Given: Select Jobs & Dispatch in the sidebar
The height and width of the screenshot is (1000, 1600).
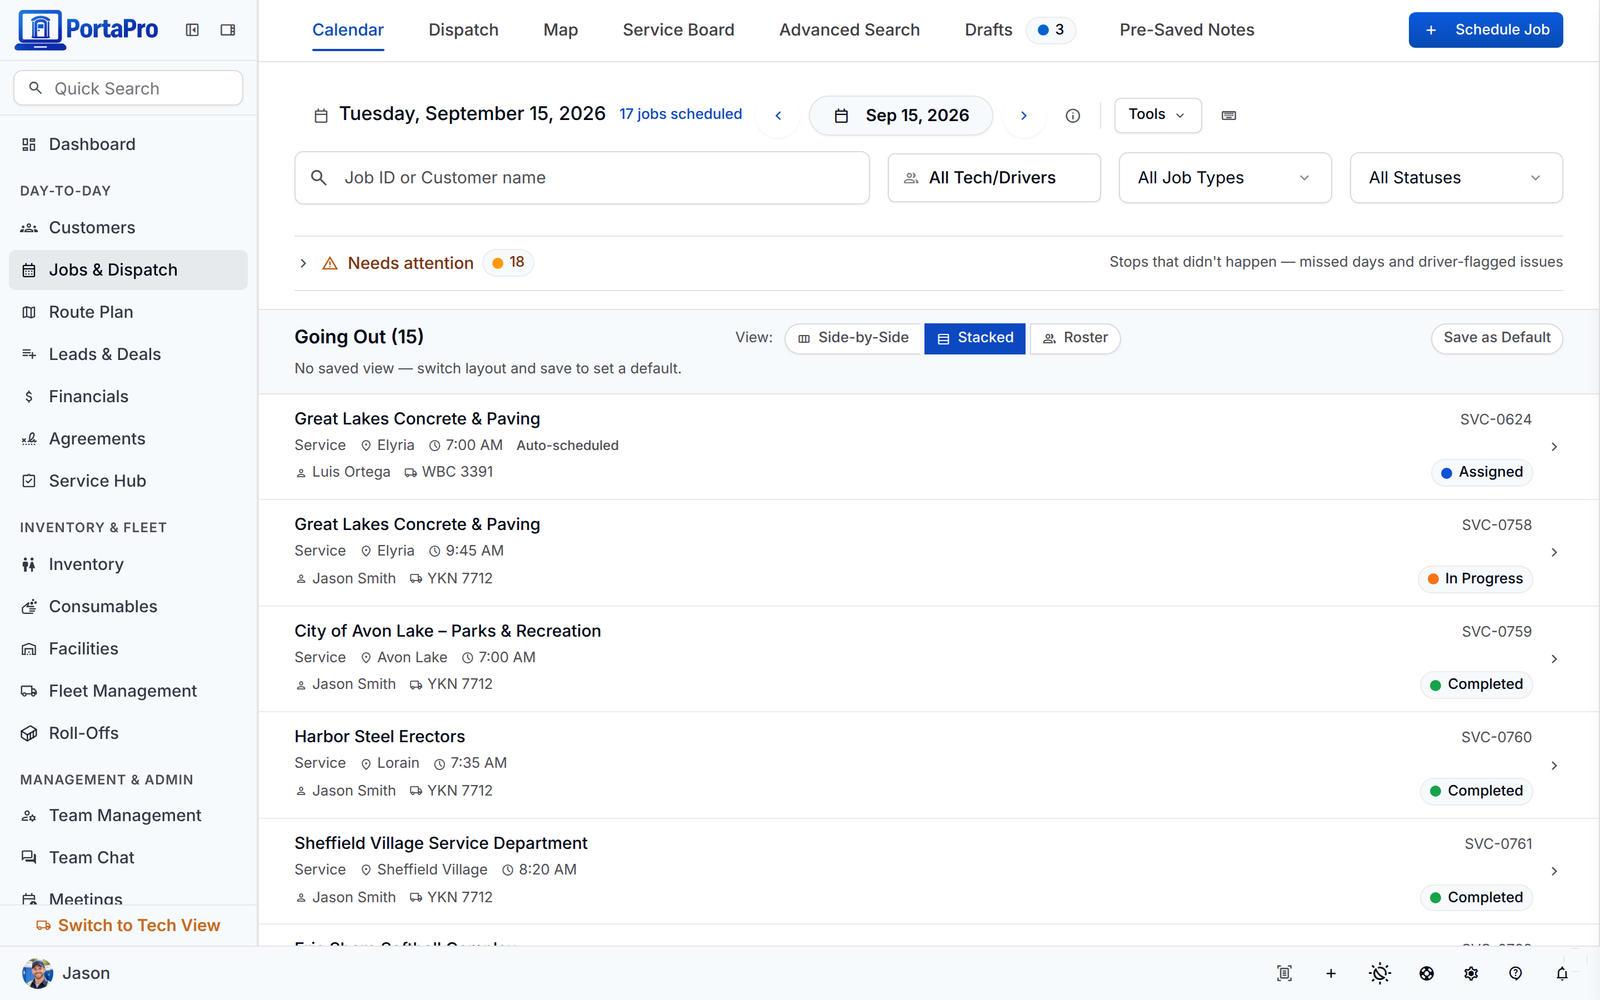Looking at the screenshot, I should (x=128, y=270).
